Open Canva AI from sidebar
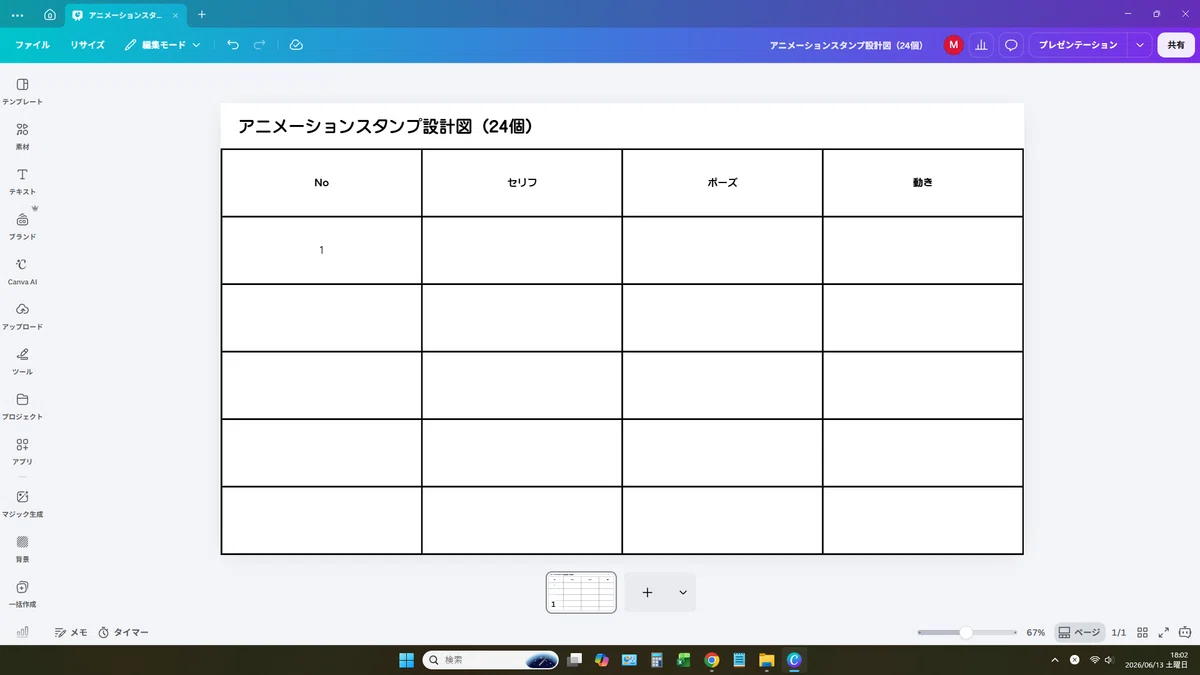 click(x=22, y=271)
